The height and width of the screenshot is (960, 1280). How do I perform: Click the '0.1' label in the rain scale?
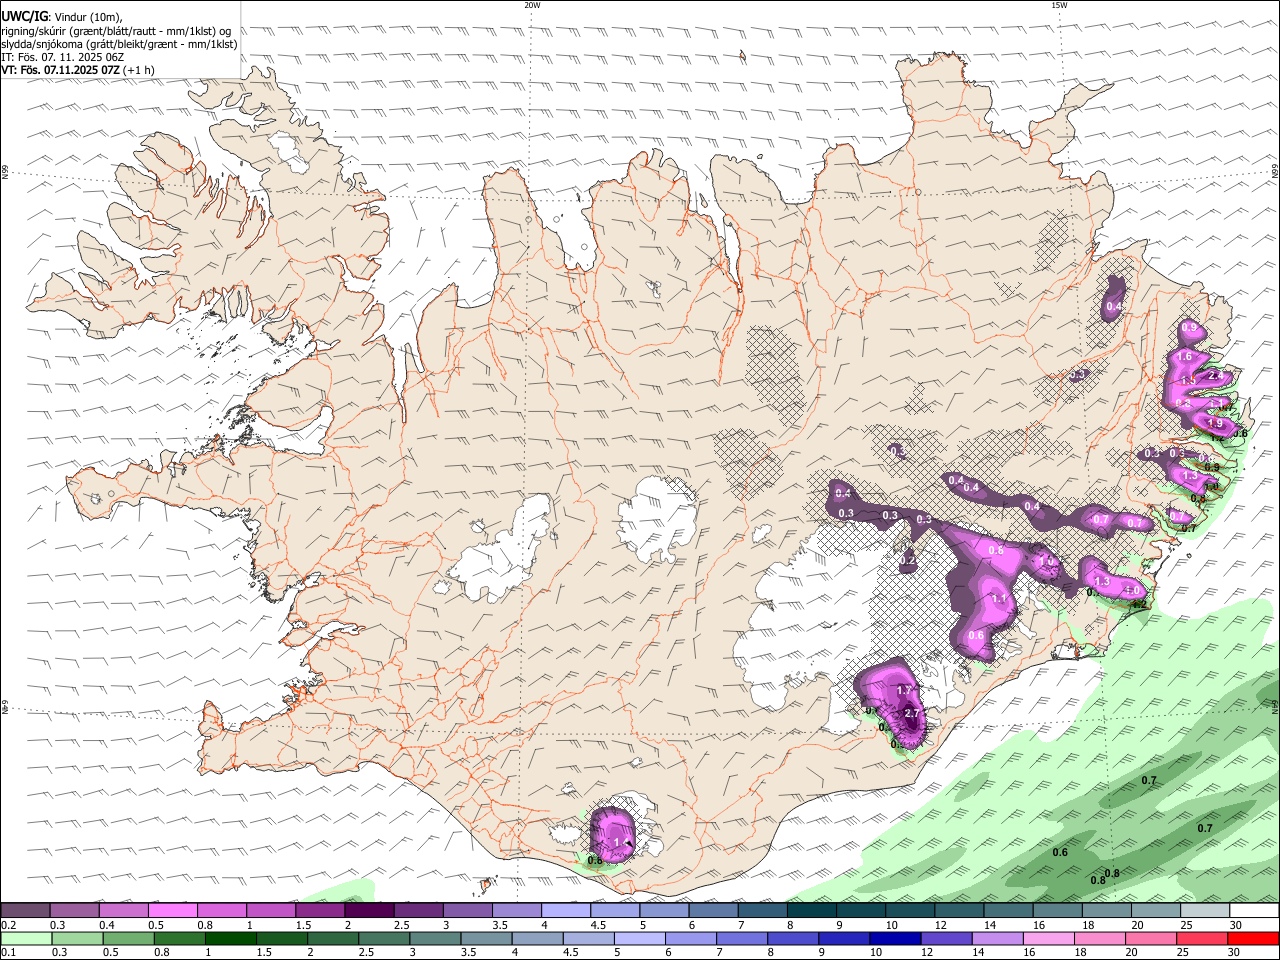pos(8,954)
